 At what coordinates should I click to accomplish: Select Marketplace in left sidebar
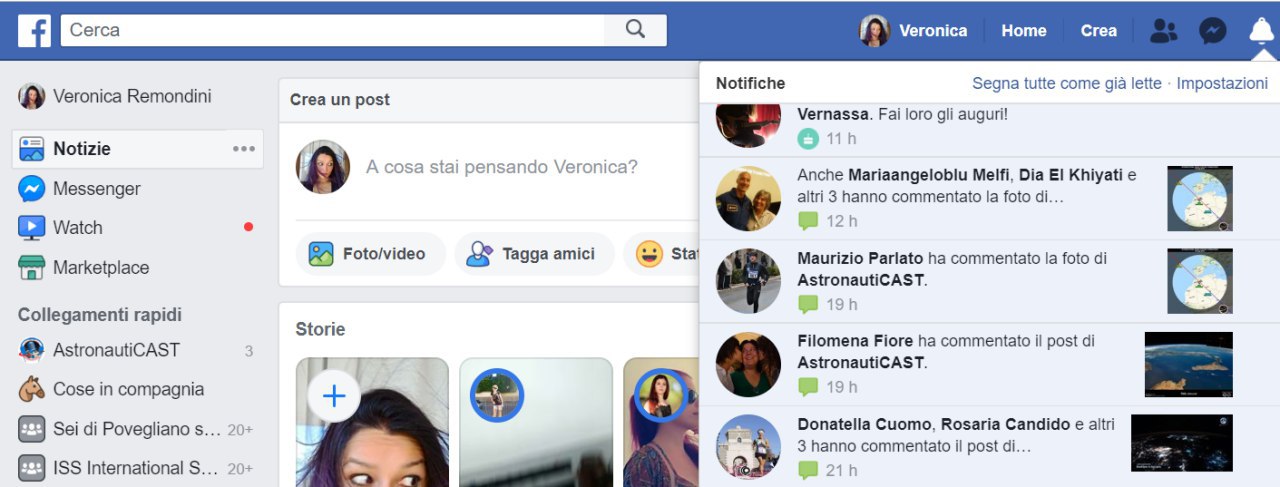point(101,267)
